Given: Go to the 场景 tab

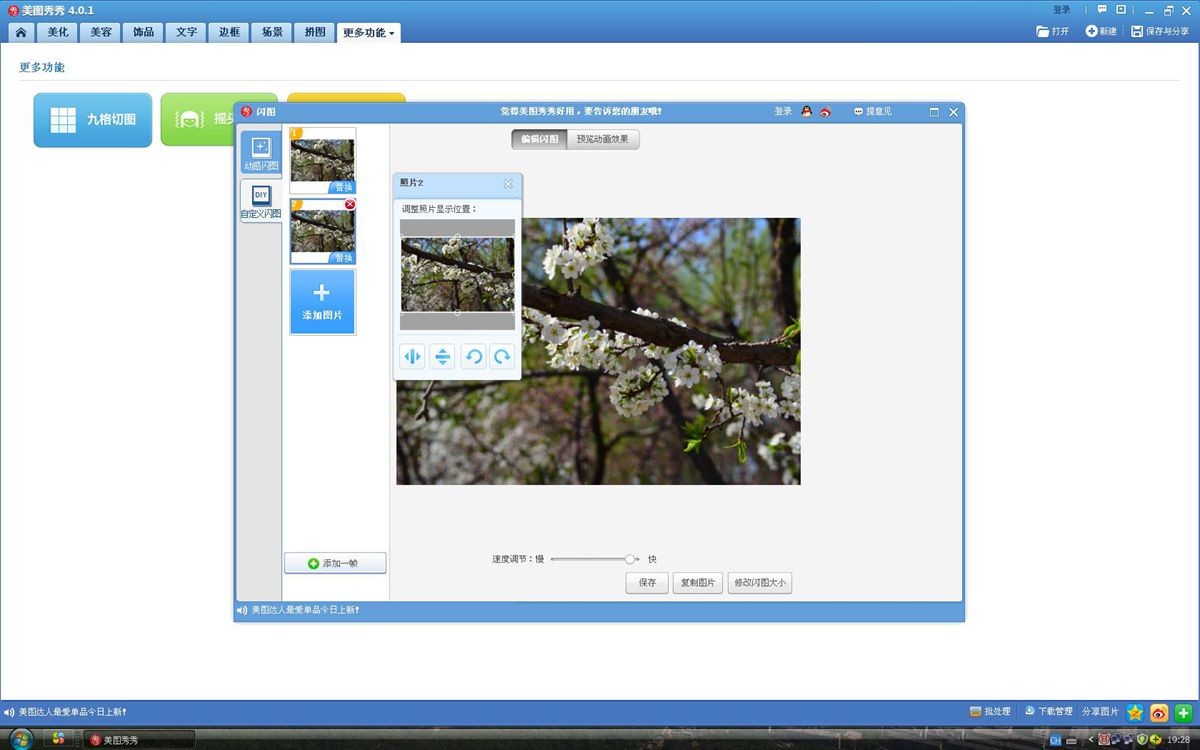Looking at the screenshot, I should point(272,32).
